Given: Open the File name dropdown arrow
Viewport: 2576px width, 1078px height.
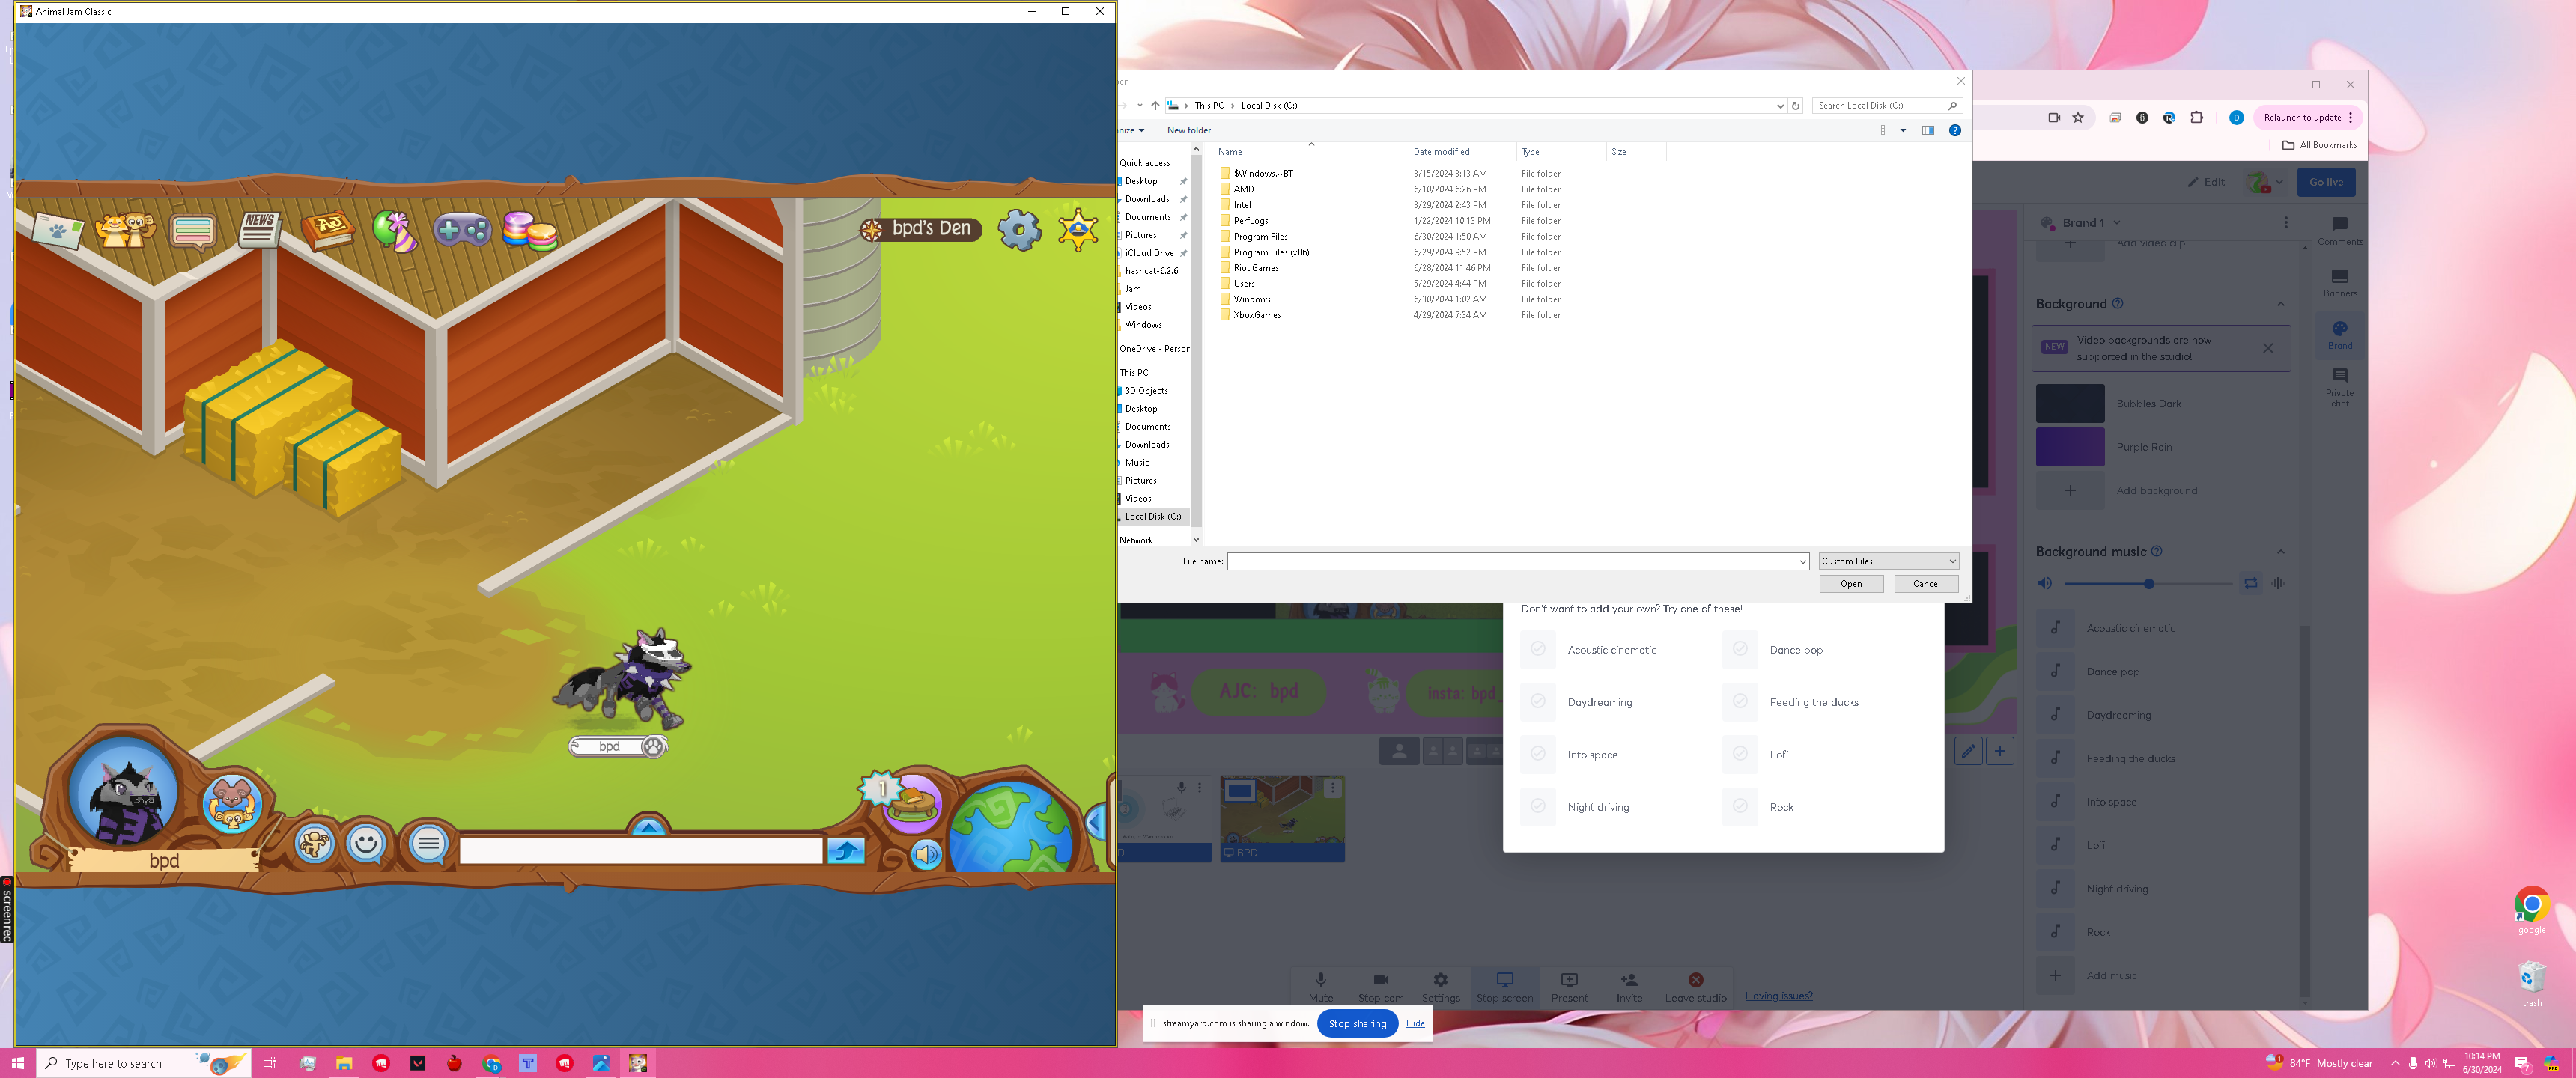Looking at the screenshot, I should [x=1803, y=562].
